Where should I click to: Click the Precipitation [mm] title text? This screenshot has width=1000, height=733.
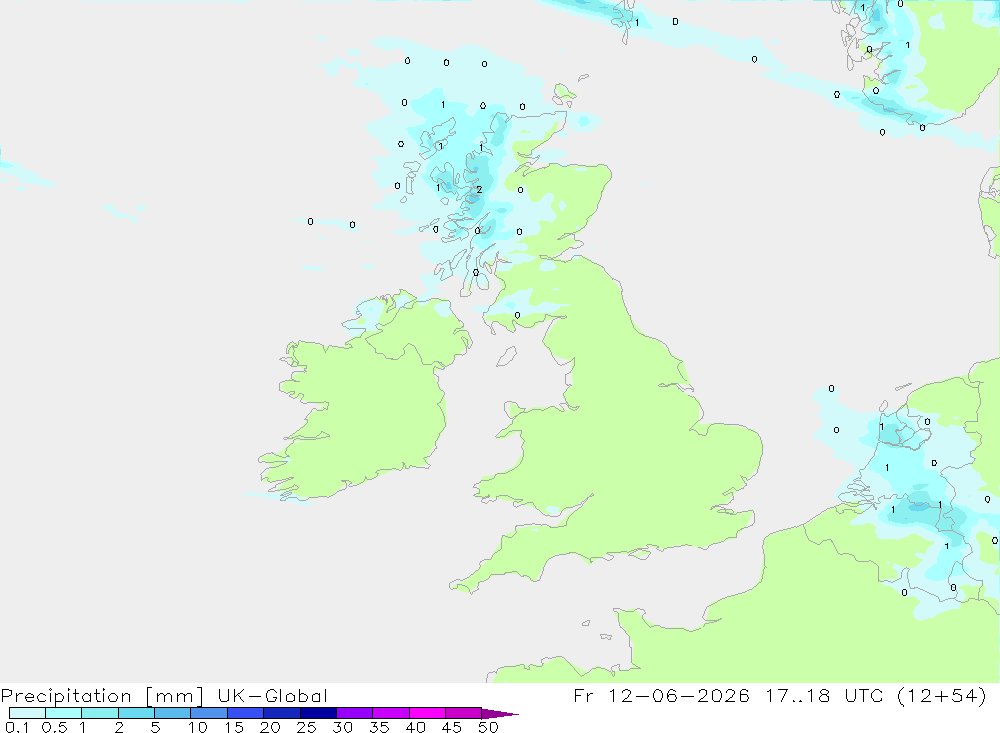point(102,695)
